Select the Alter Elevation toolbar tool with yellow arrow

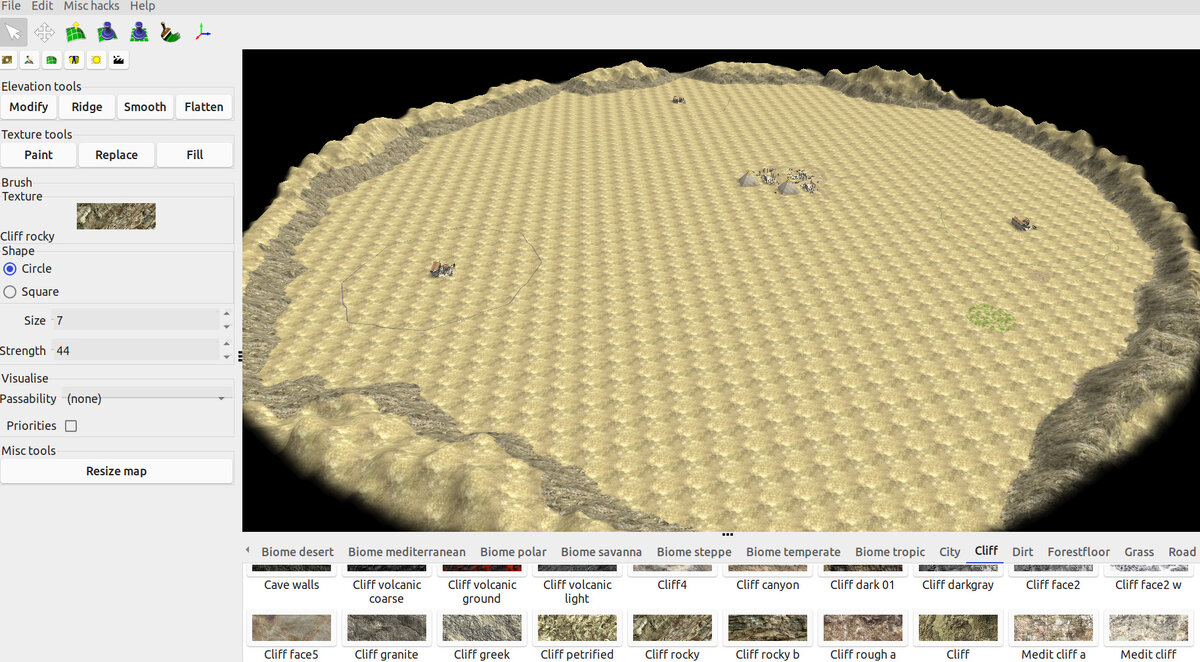76,32
